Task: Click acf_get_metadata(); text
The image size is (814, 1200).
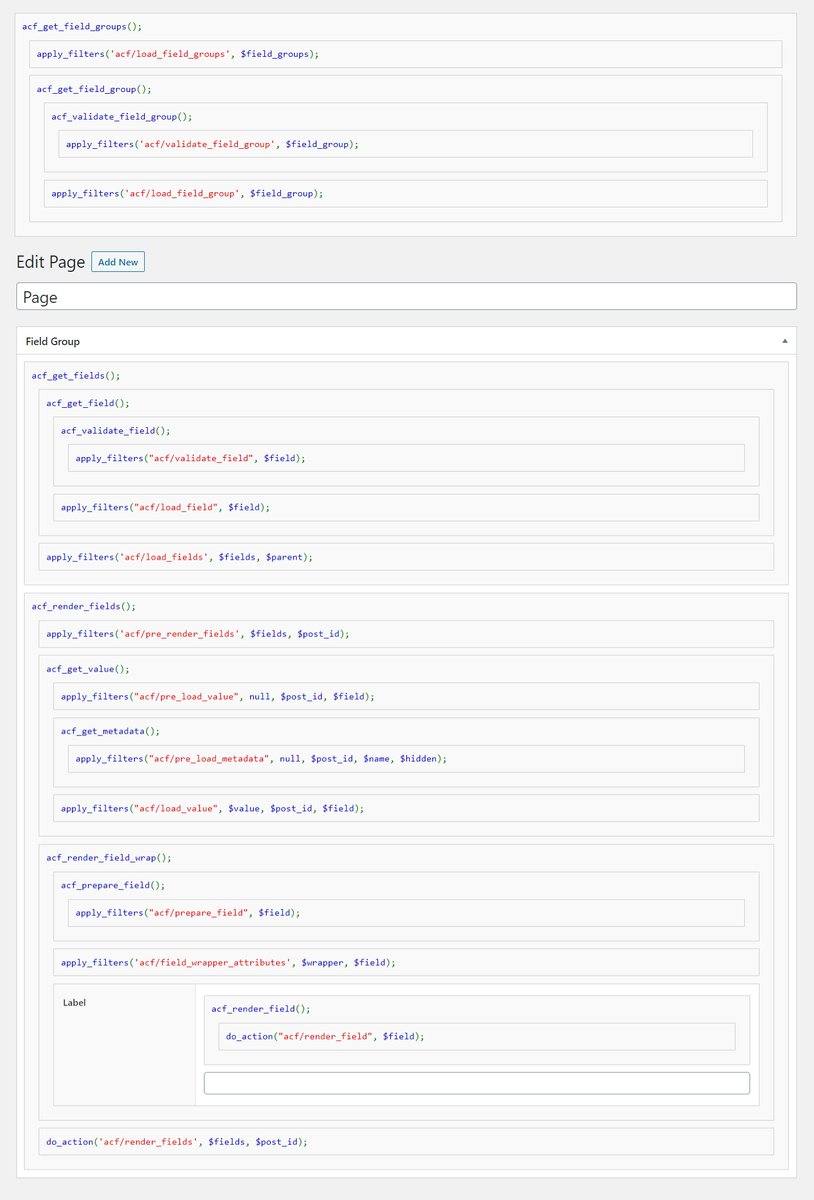Action: pos(110,731)
